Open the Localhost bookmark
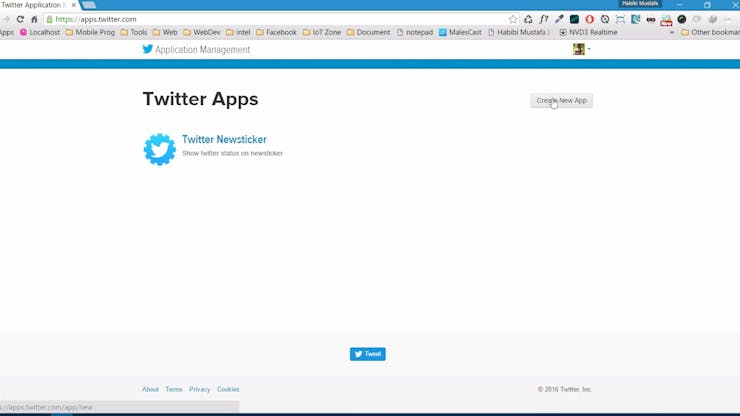Screen dimensions: 740x416 40,32
